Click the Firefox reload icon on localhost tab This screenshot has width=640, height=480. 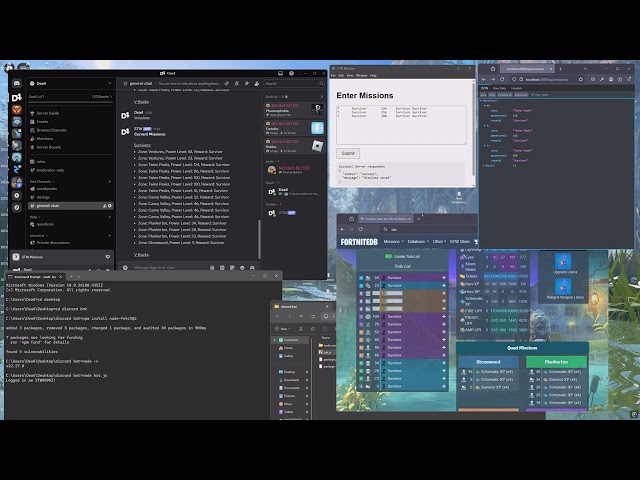click(x=502, y=79)
